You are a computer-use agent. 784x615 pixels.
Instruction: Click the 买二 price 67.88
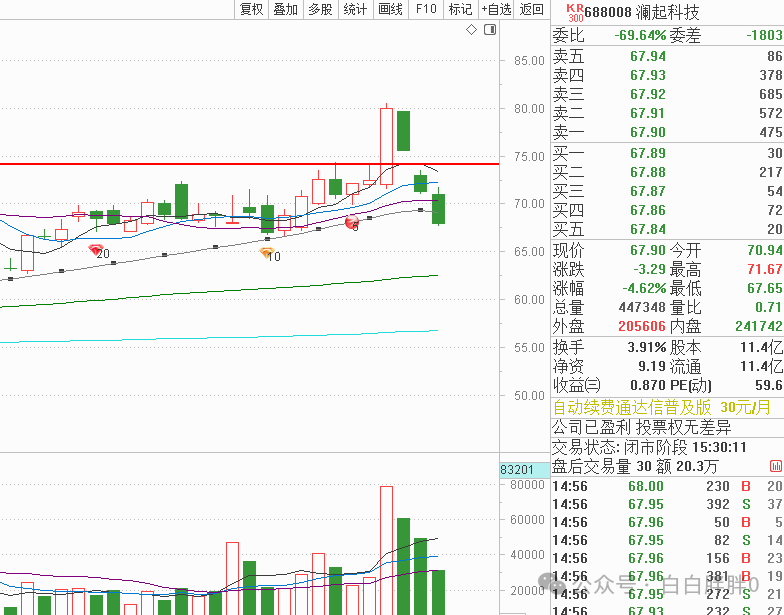[x=648, y=172]
